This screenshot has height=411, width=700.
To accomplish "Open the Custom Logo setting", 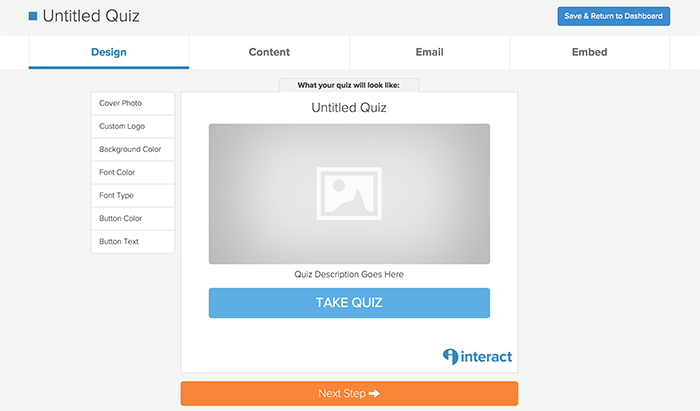I will click(133, 127).
